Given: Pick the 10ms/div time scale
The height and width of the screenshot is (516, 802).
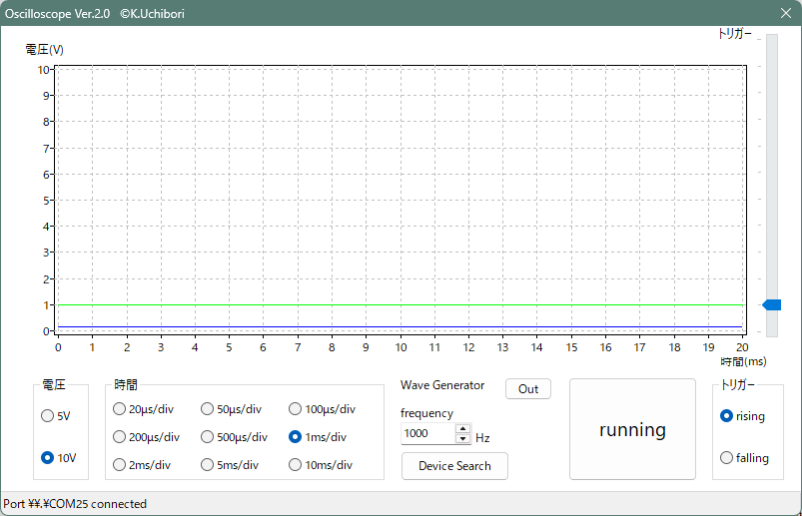Looking at the screenshot, I should click(295, 464).
